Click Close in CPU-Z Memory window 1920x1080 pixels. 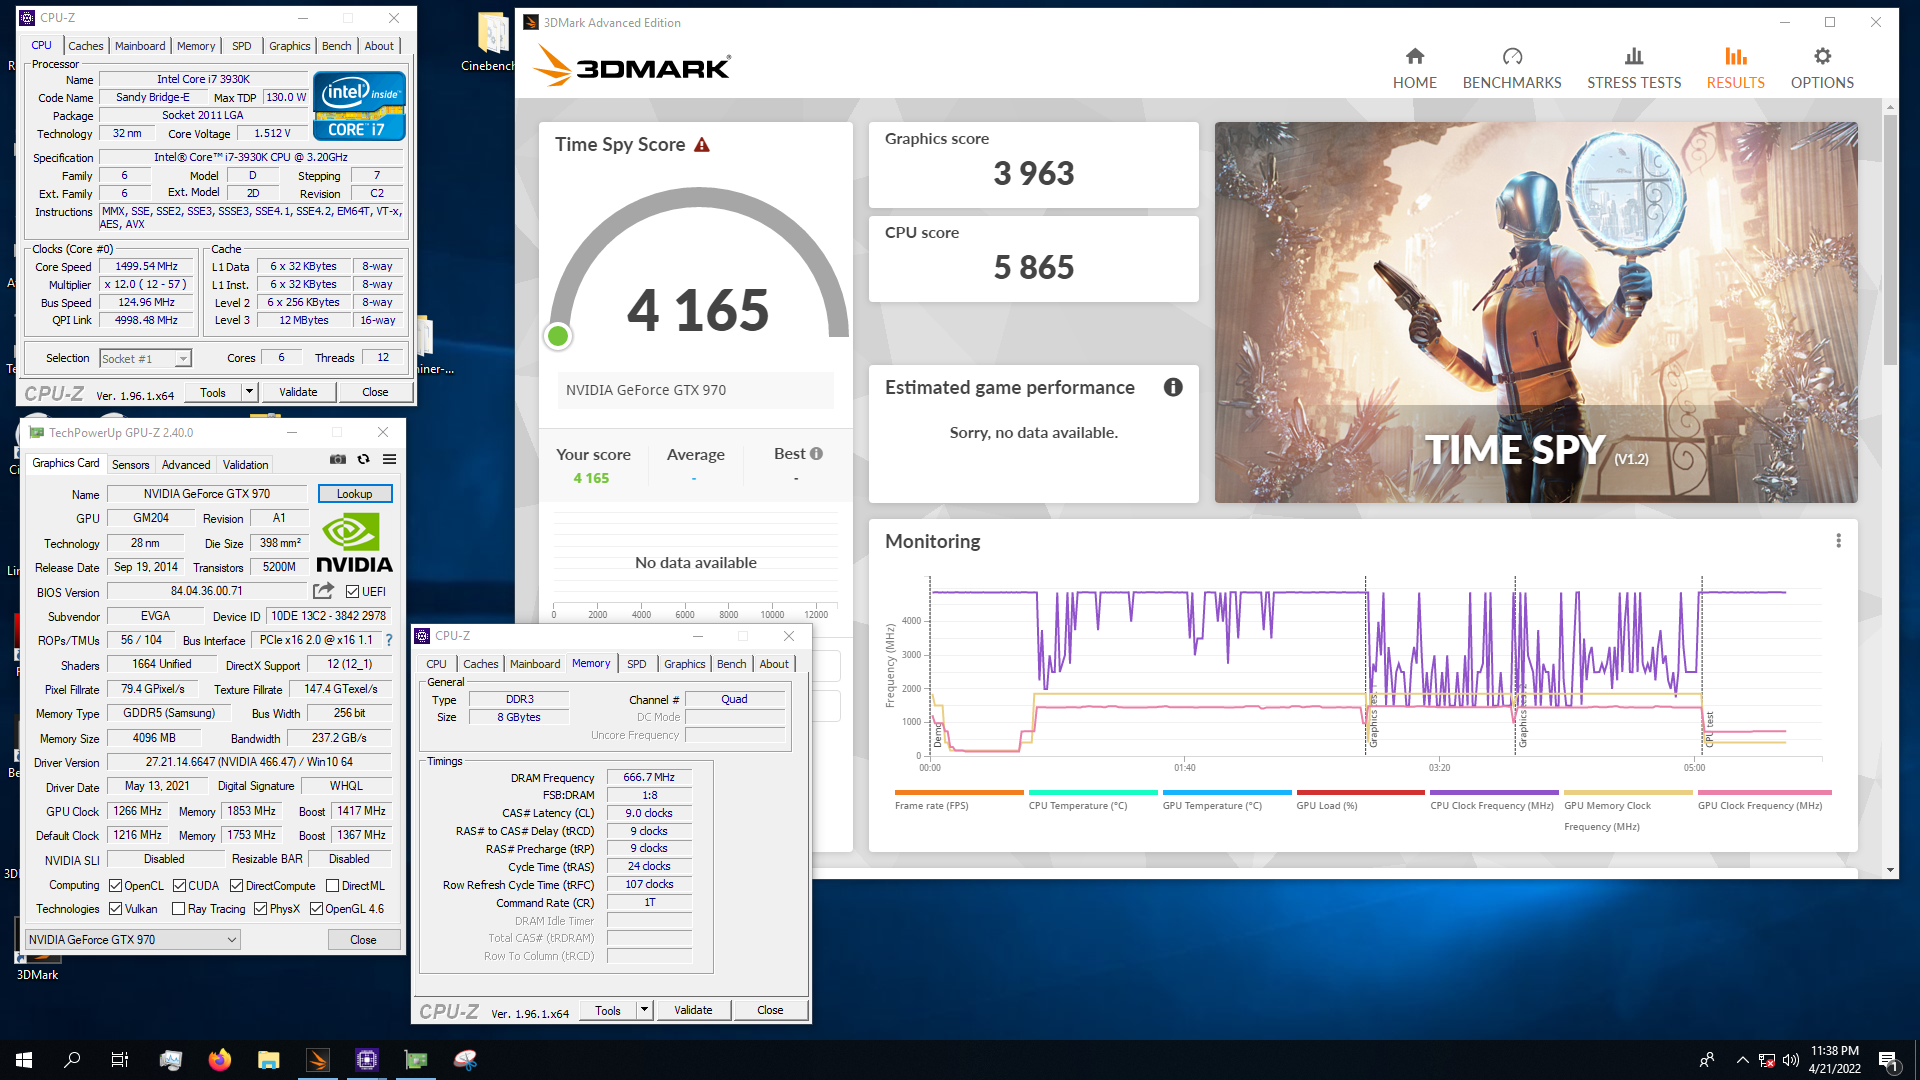click(770, 1010)
